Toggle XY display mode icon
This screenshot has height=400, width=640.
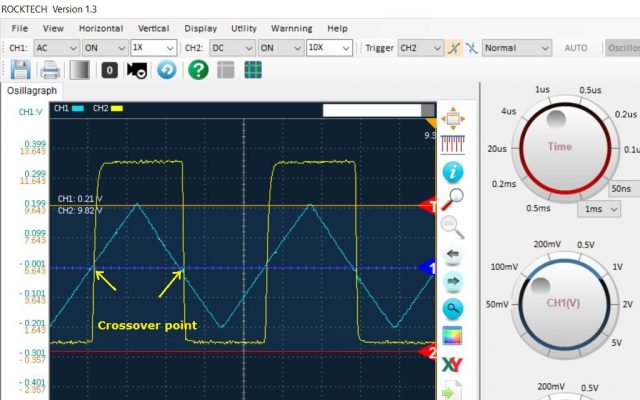coord(452,364)
